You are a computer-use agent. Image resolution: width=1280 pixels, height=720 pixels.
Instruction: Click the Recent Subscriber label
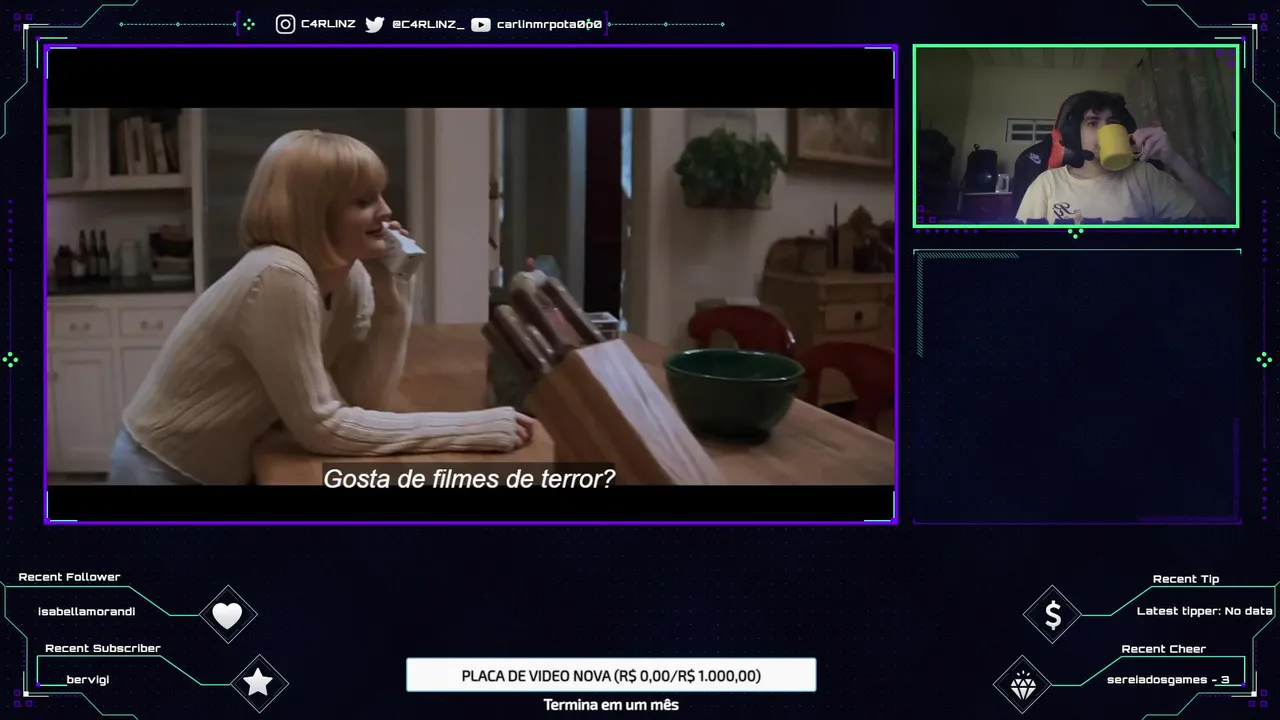(x=103, y=648)
